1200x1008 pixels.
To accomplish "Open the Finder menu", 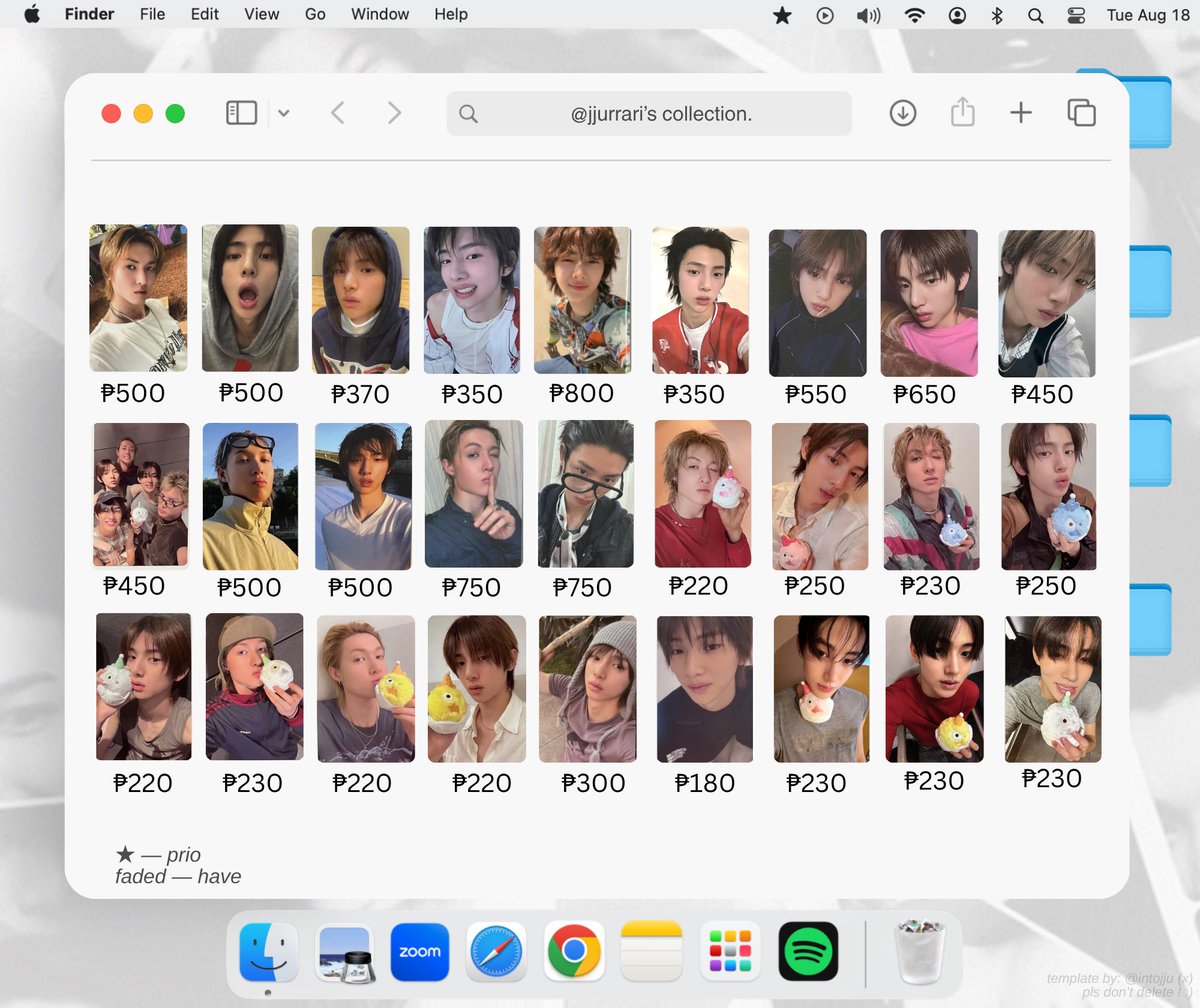I will point(89,14).
